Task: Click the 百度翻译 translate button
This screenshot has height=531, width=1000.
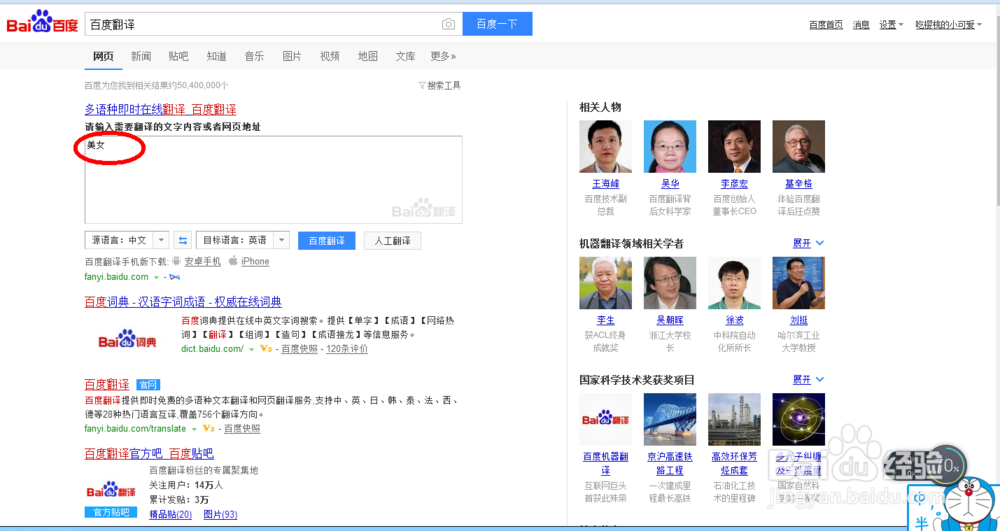Action: 327,241
